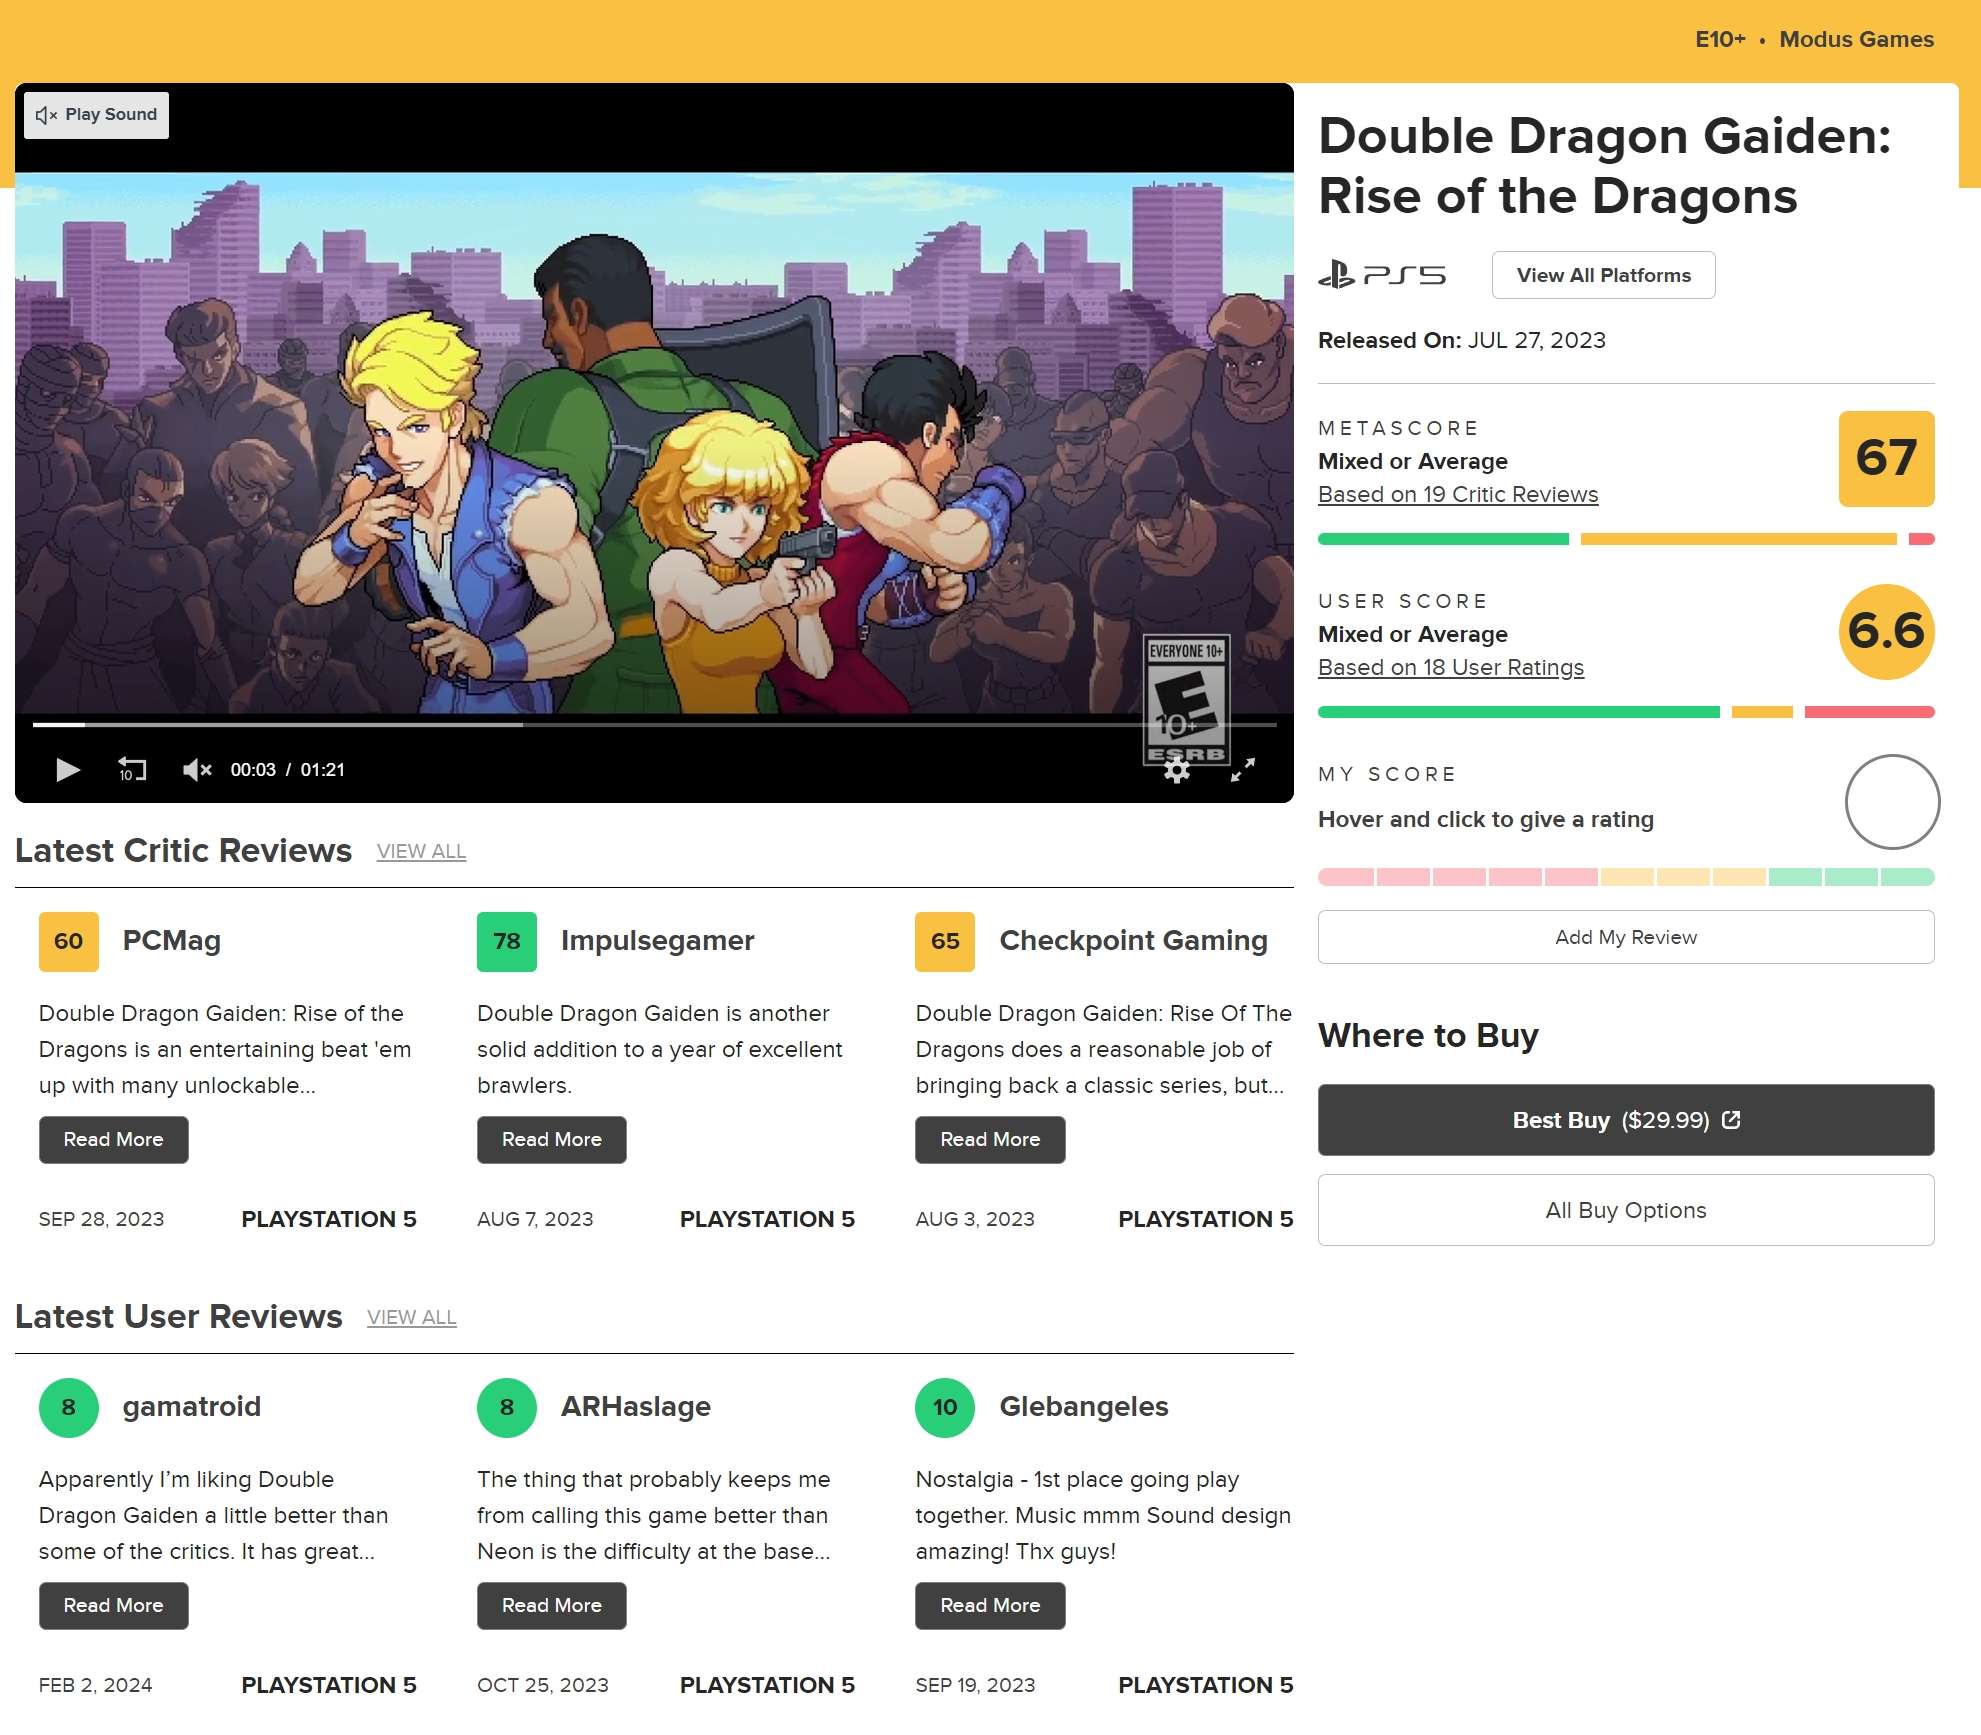Click the Metascore 67 badge
The image size is (1981, 1735).
pyautogui.click(x=1886, y=458)
